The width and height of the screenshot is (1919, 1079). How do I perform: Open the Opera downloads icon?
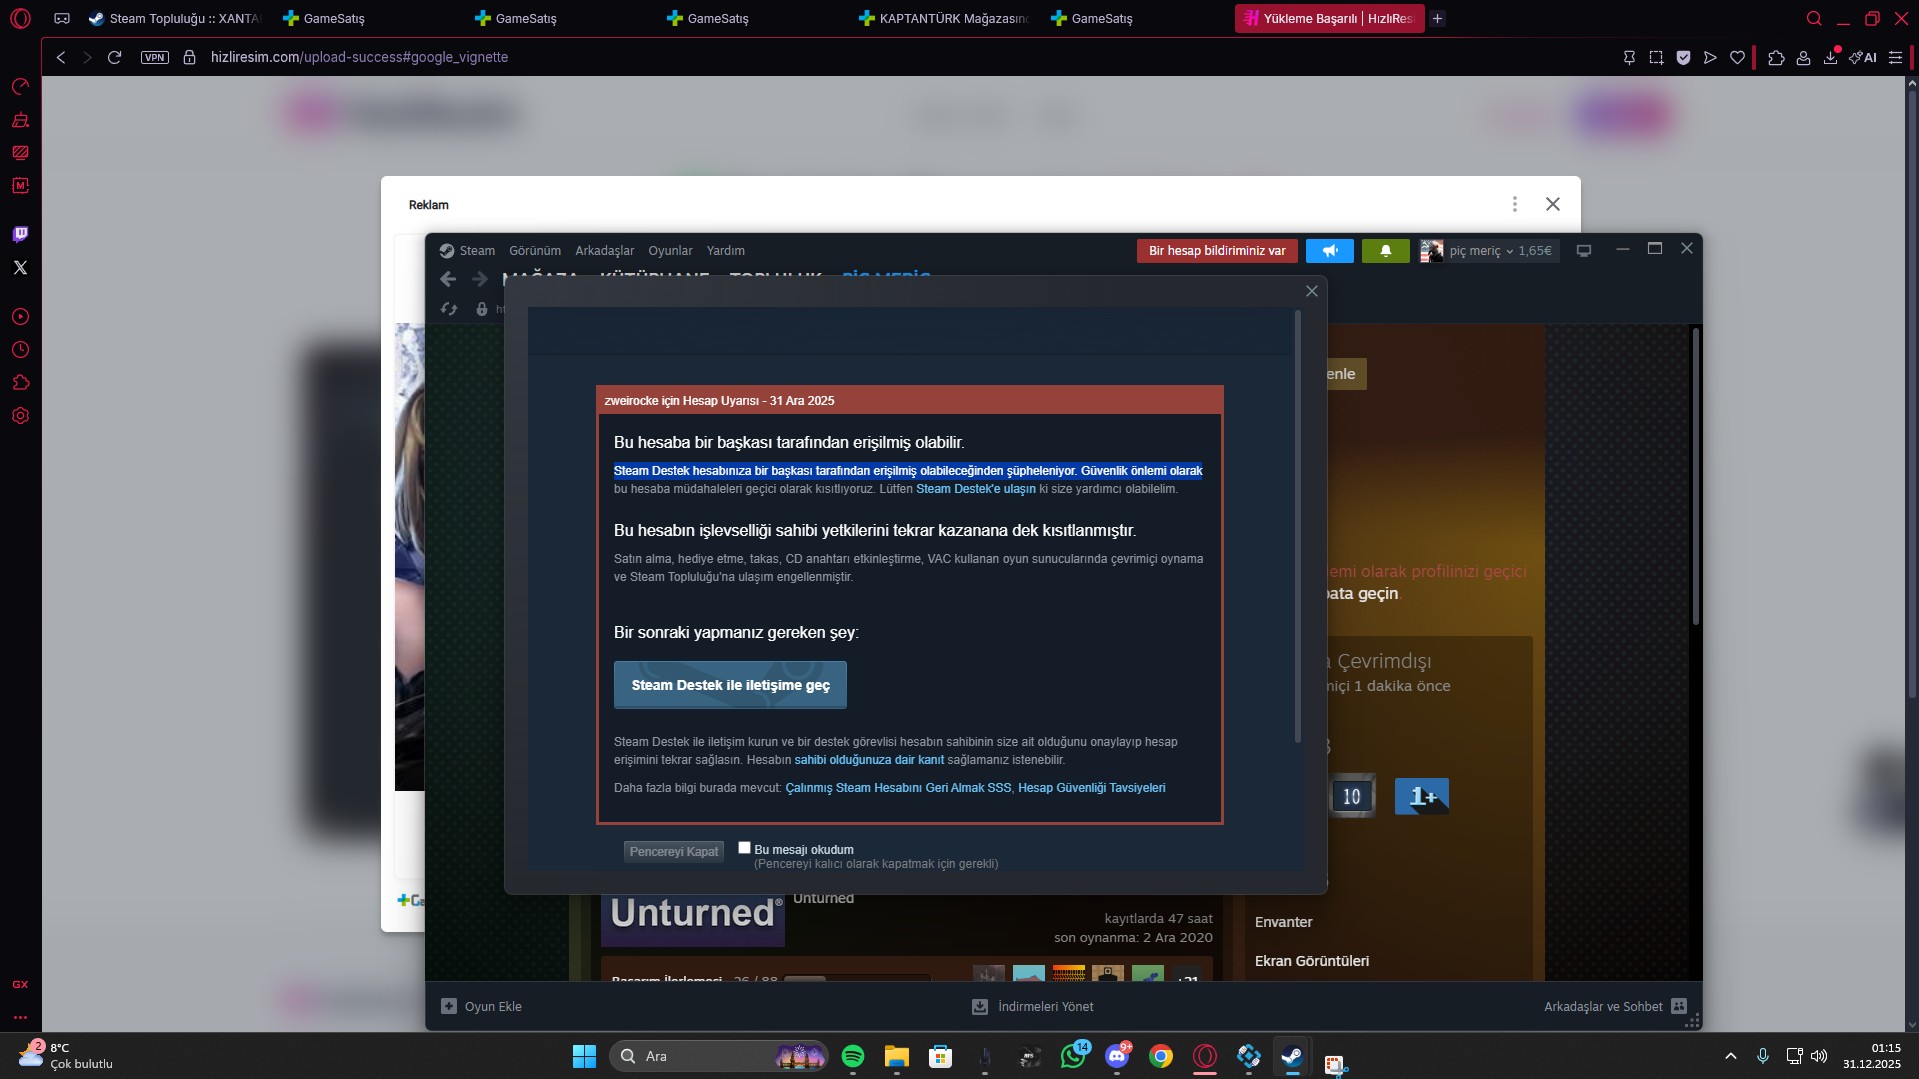coord(1830,57)
